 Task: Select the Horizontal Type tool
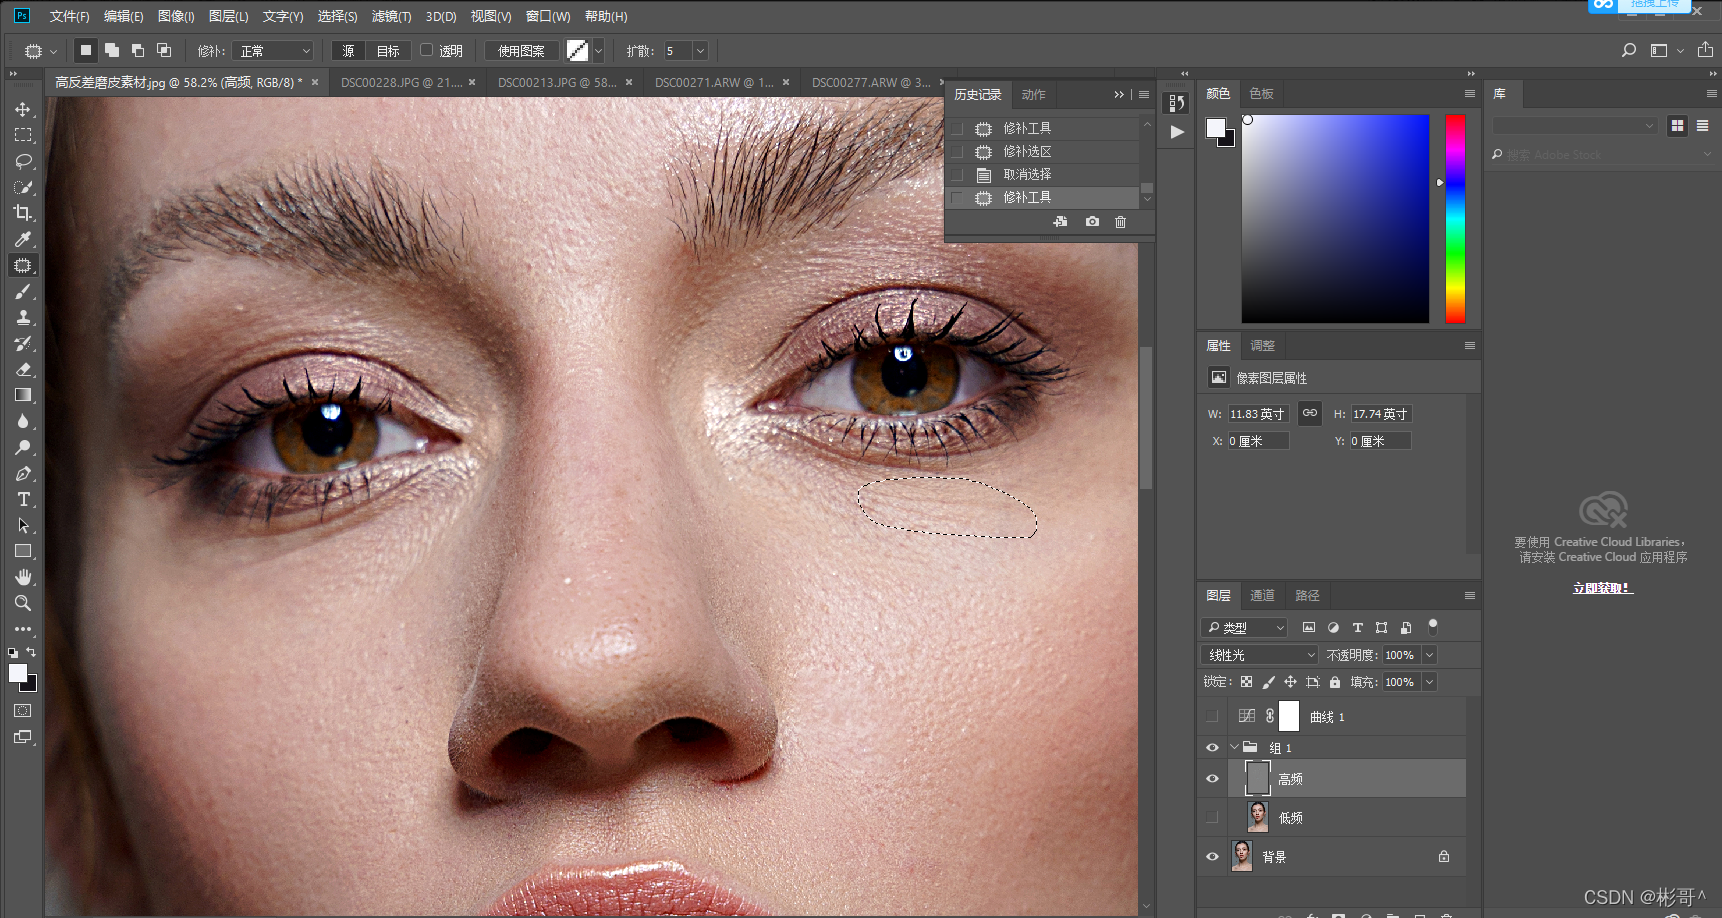coord(23,499)
